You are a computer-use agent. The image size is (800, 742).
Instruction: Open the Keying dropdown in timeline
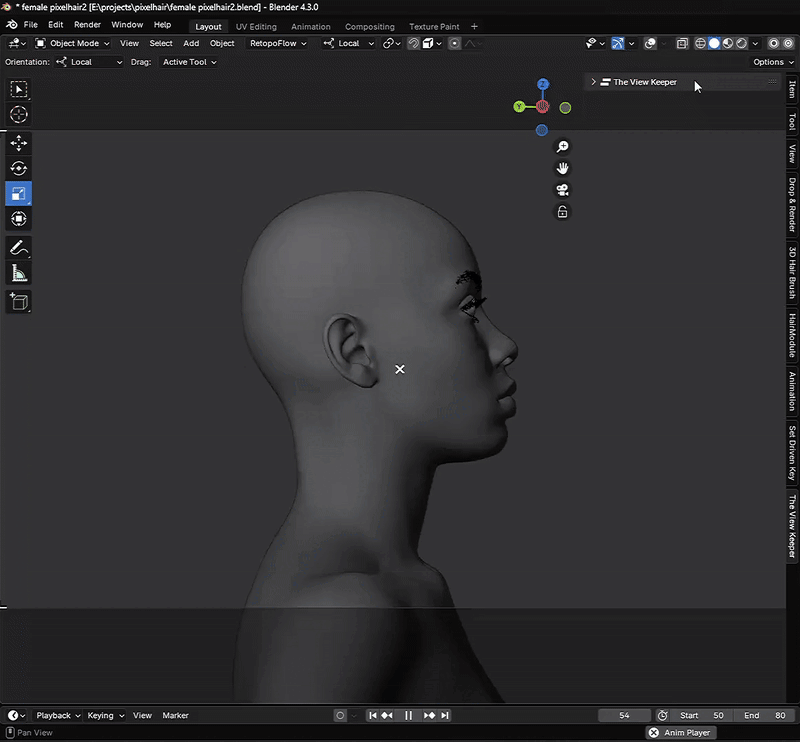(x=105, y=715)
